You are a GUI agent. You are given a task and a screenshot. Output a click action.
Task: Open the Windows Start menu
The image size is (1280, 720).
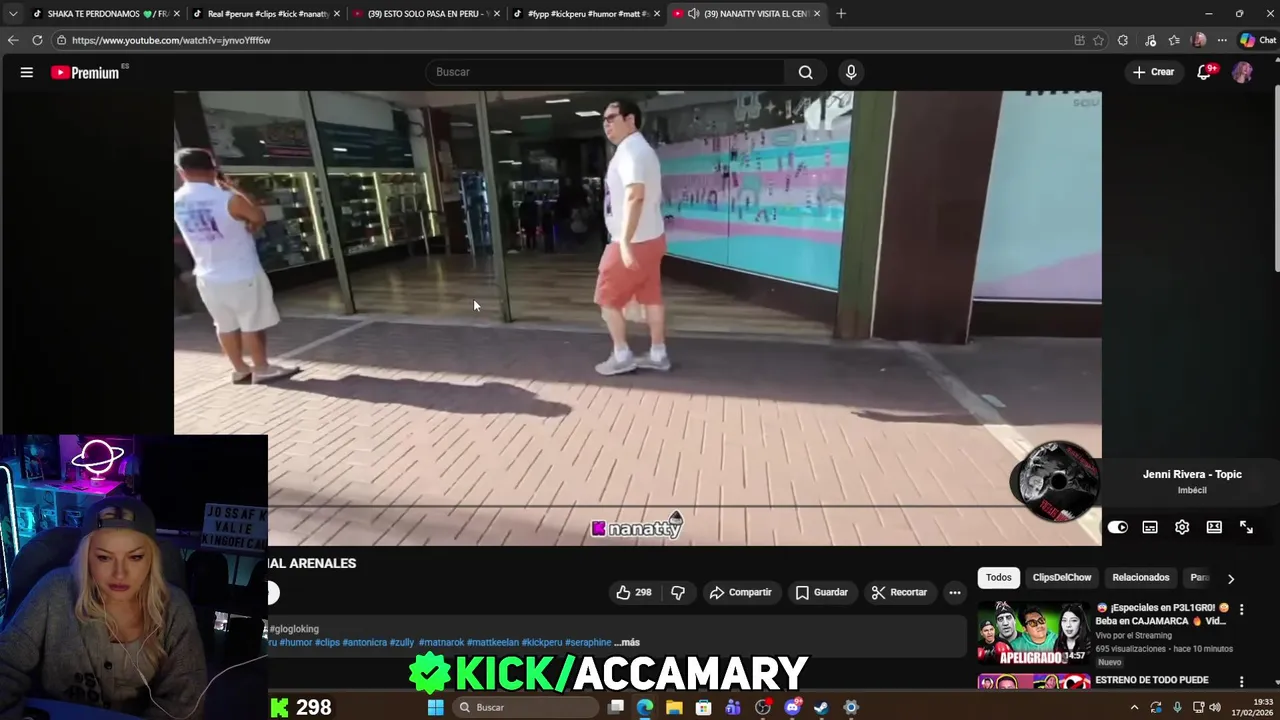point(435,707)
